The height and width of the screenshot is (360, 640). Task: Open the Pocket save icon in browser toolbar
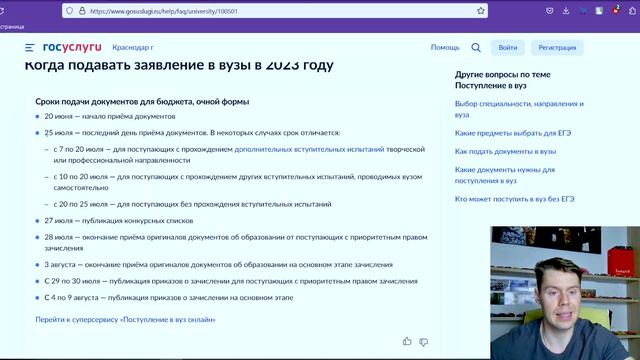point(550,11)
